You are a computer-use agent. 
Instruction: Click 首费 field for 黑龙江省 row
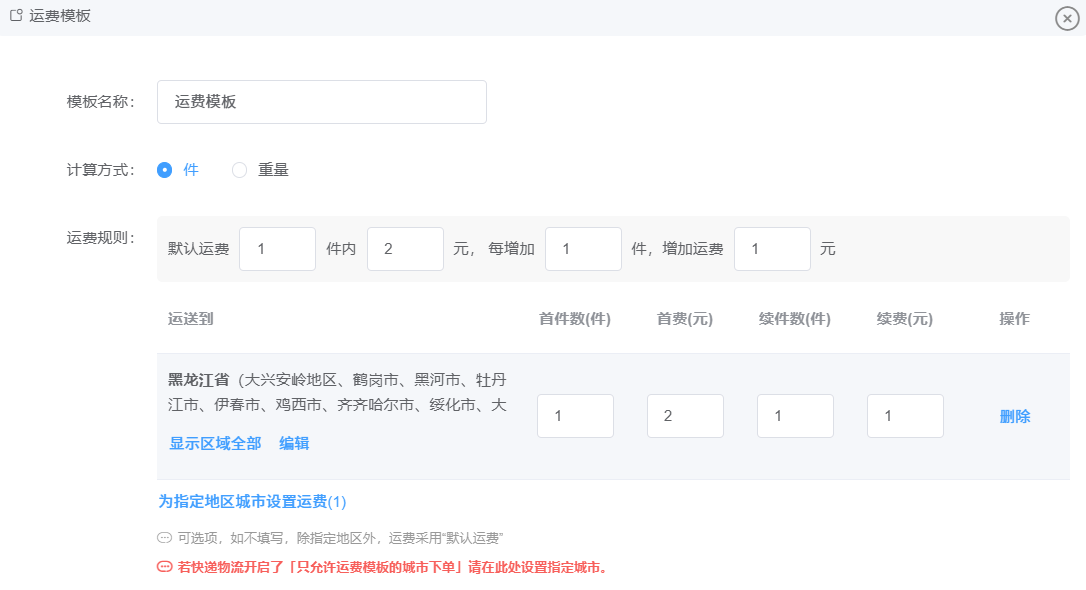(x=685, y=416)
